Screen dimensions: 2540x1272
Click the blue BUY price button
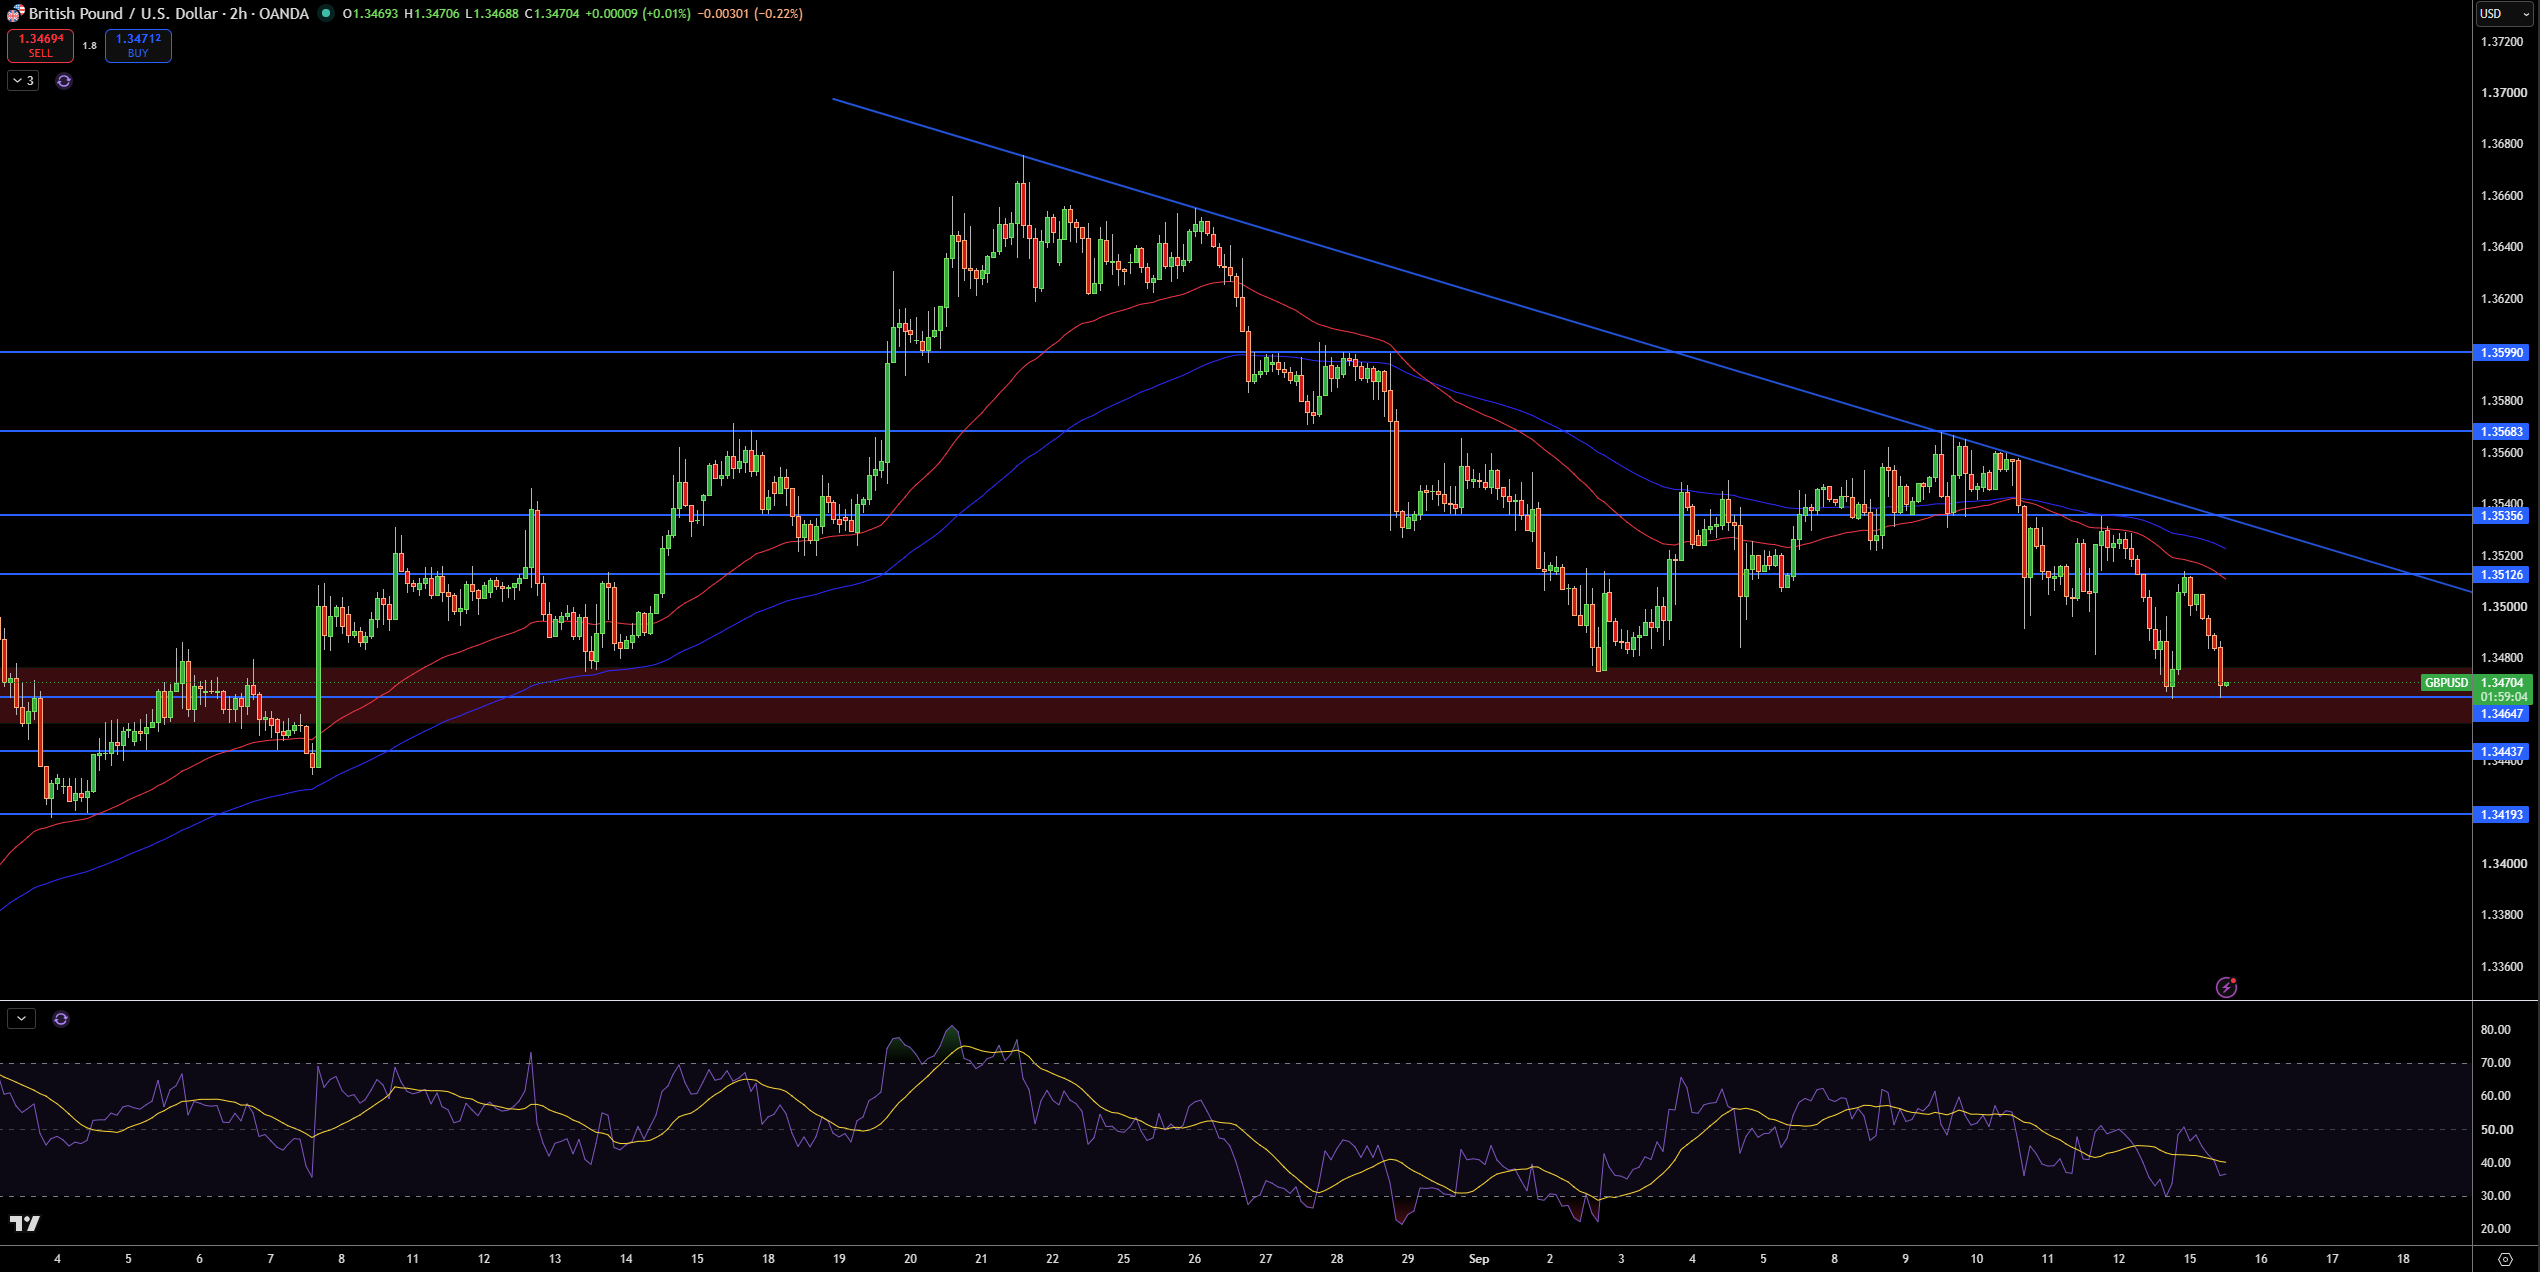point(138,46)
